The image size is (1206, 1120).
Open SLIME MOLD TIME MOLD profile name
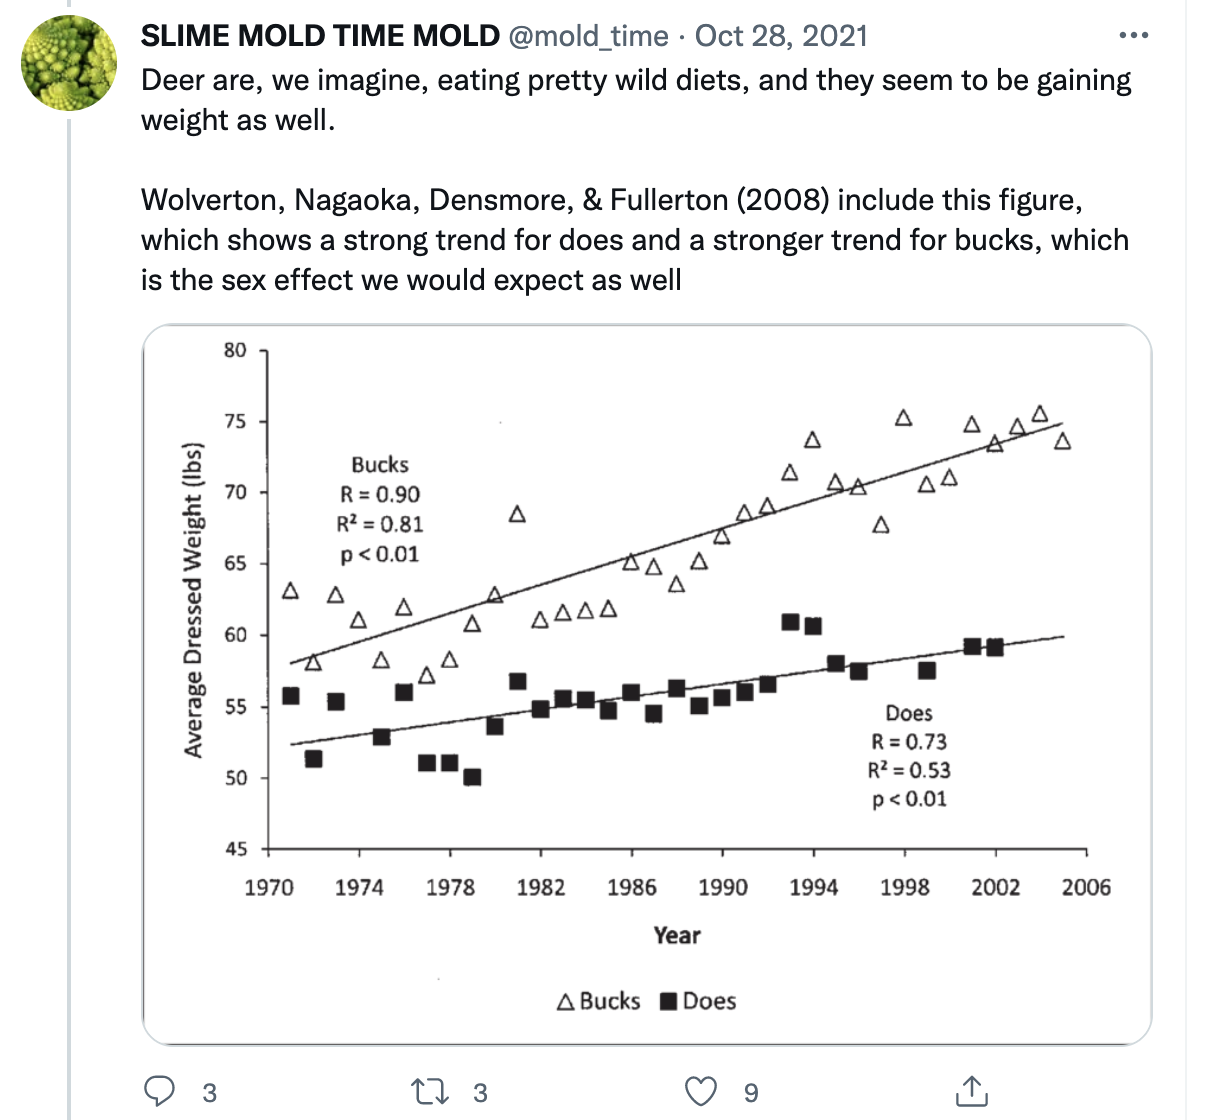[x=320, y=36]
